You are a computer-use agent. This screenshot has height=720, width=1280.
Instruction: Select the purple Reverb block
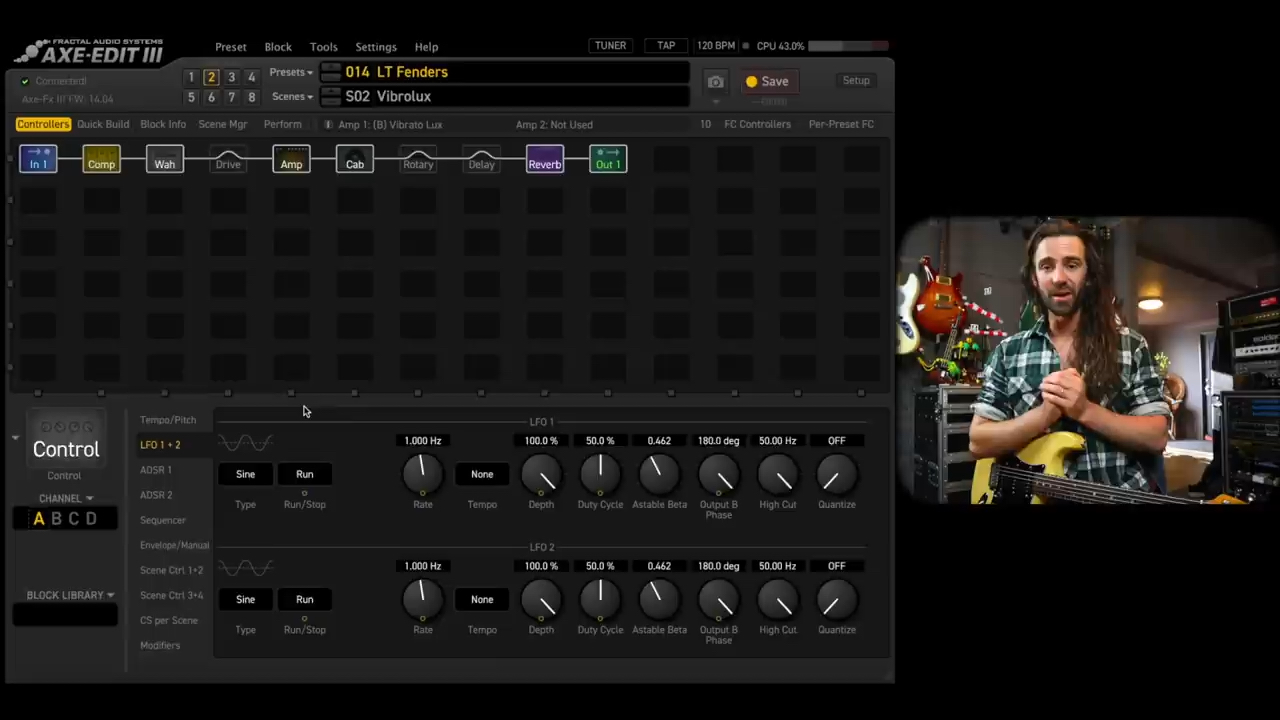point(545,159)
